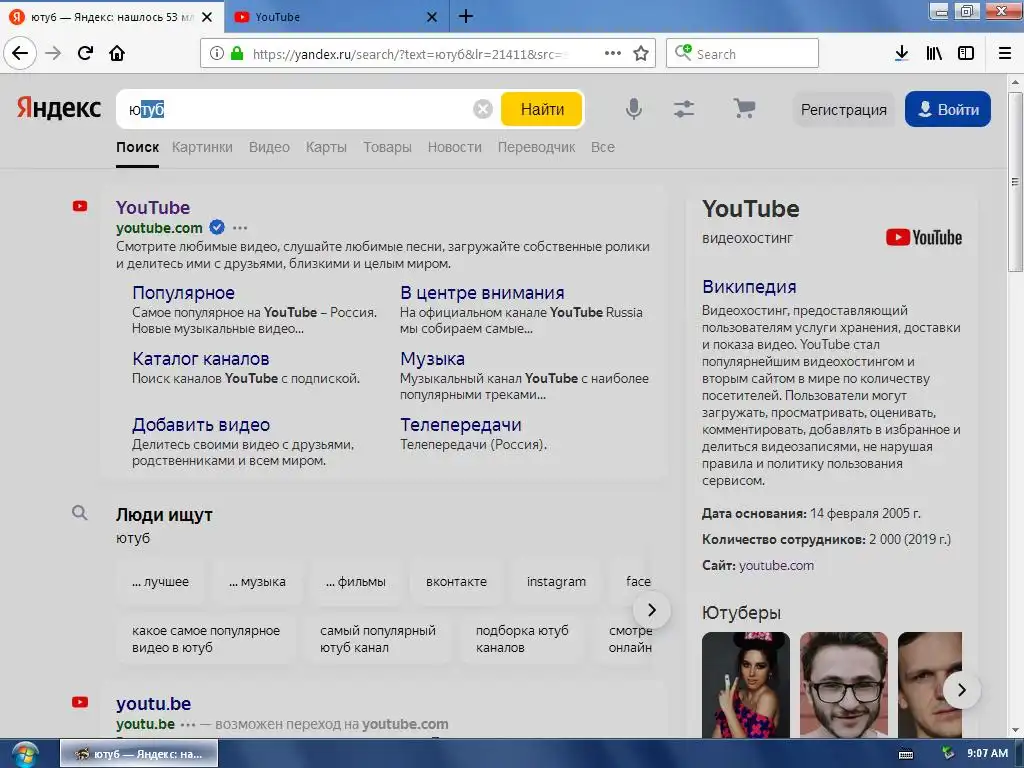Open the Телепередачи sitelink
Image resolution: width=1024 pixels, height=768 pixels.
click(x=460, y=424)
